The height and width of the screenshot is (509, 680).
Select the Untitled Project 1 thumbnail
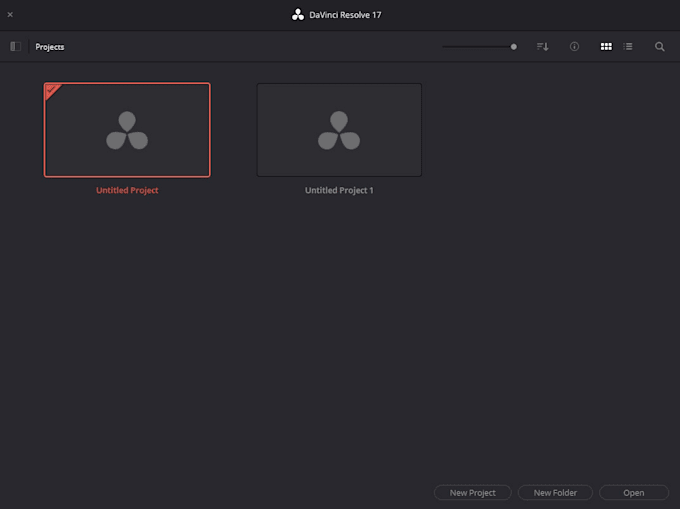point(339,130)
